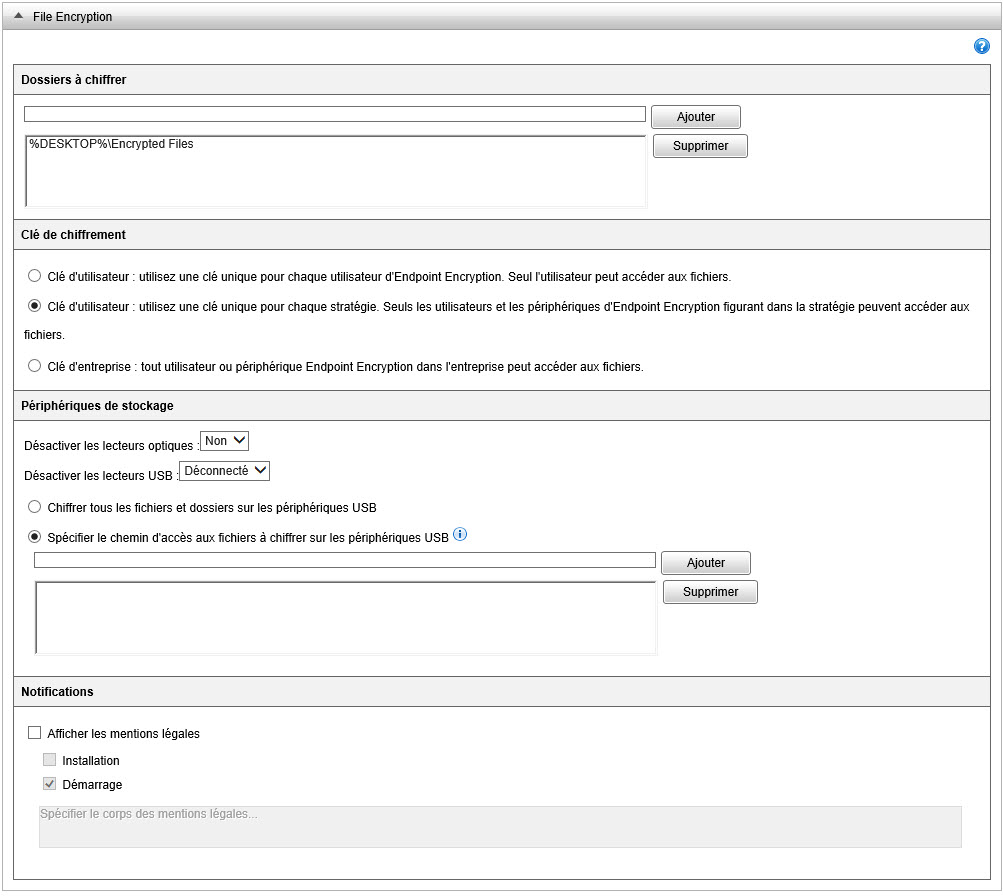Collapse the File Encryption section
1003x896 pixels.
(19, 17)
